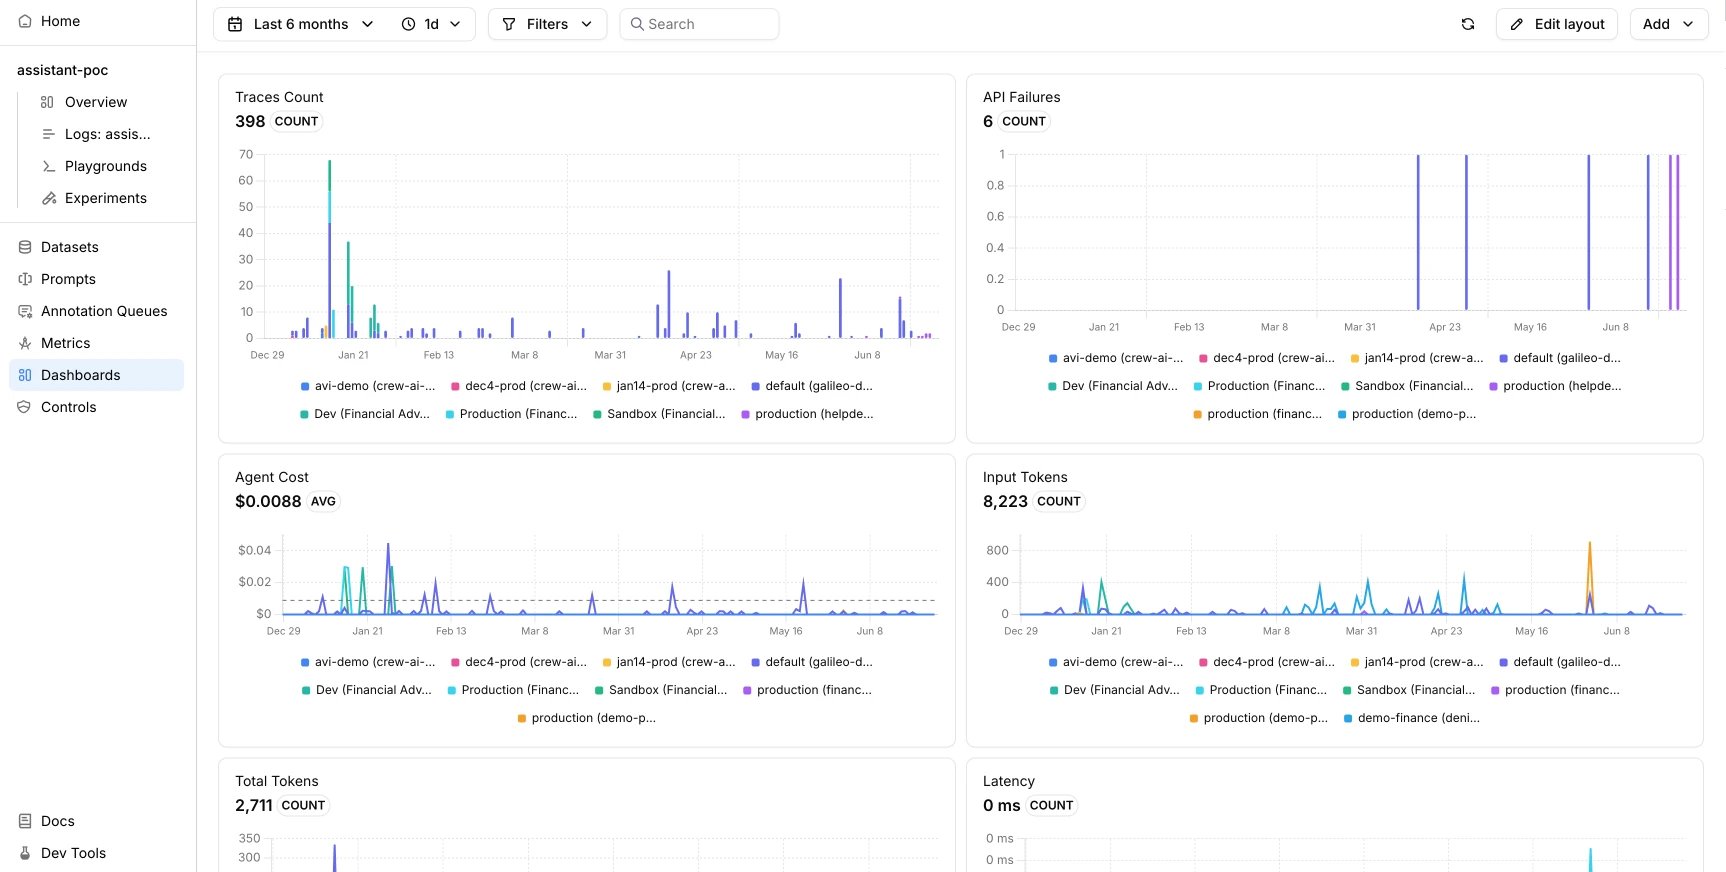The width and height of the screenshot is (1726, 872).
Task: Open the Experiments page
Action: pyautogui.click(x=106, y=198)
